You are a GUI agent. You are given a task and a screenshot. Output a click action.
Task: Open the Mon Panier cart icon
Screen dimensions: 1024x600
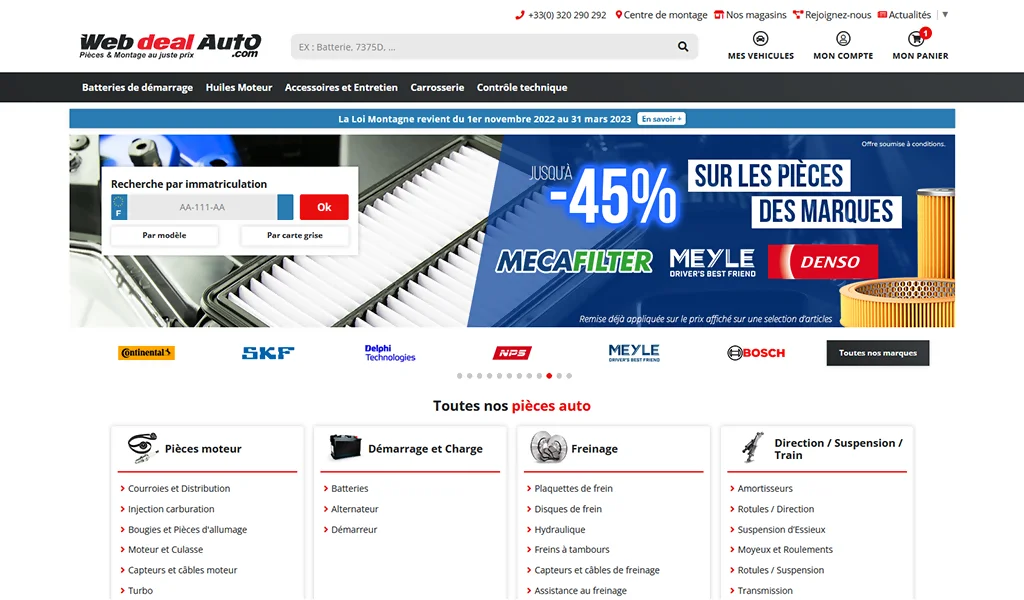pos(916,39)
